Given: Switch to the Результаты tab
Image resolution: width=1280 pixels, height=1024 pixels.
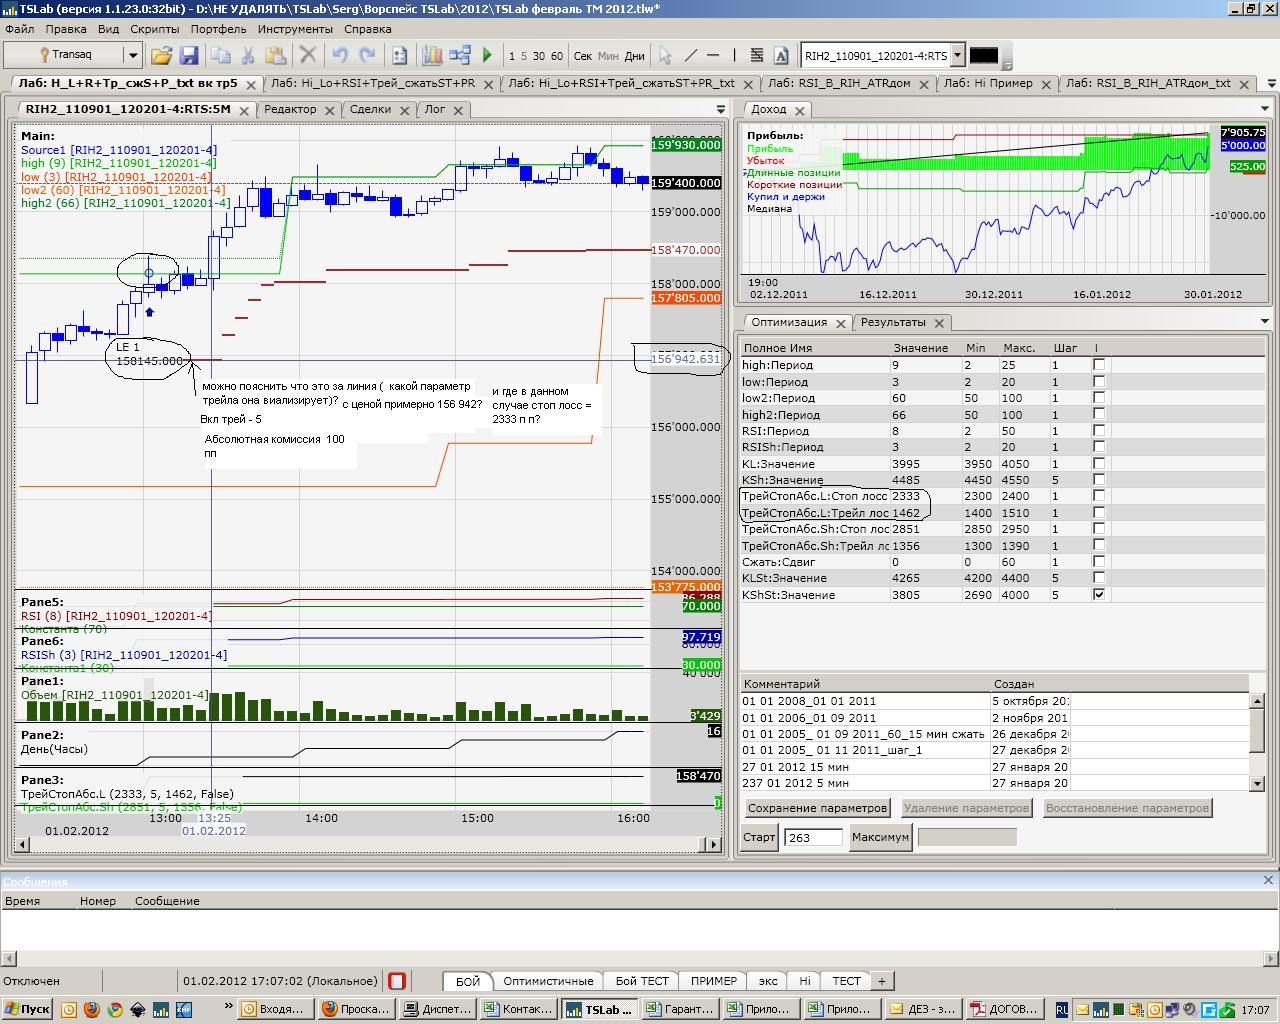Looking at the screenshot, I should click(893, 322).
